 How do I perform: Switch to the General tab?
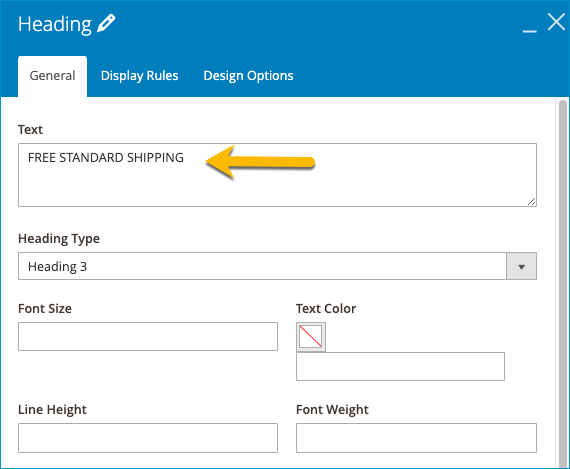click(52, 76)
